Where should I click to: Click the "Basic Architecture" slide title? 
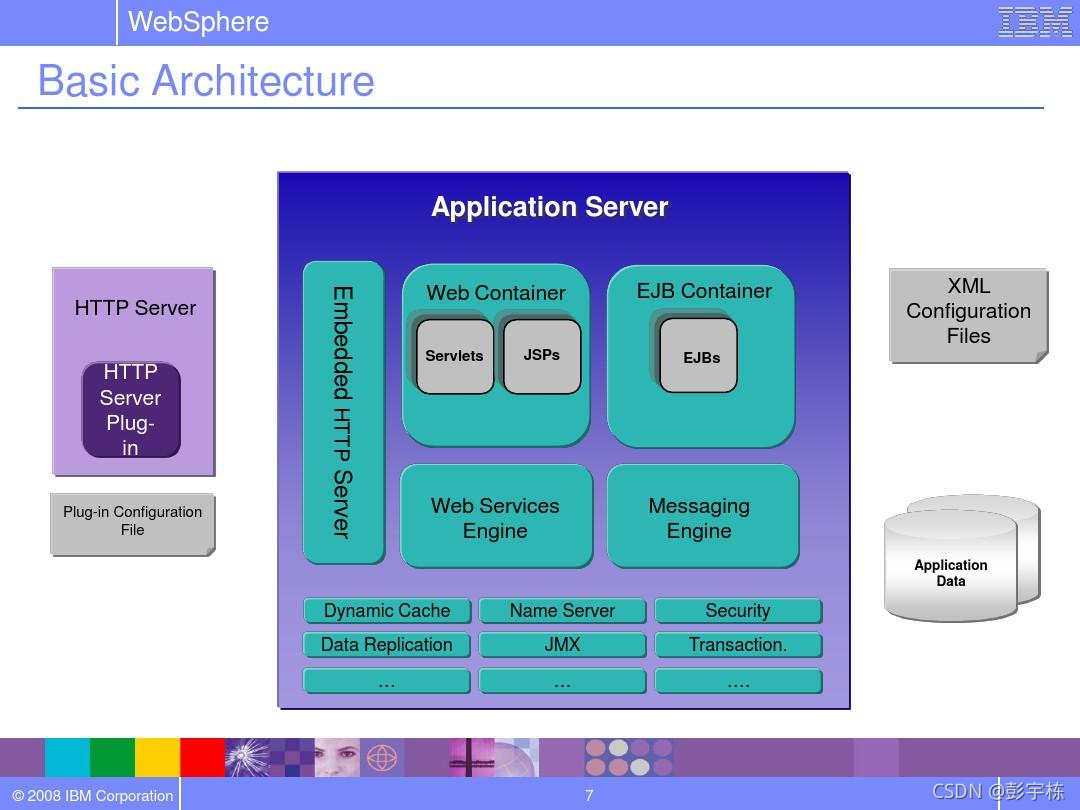tap(206, 81)
